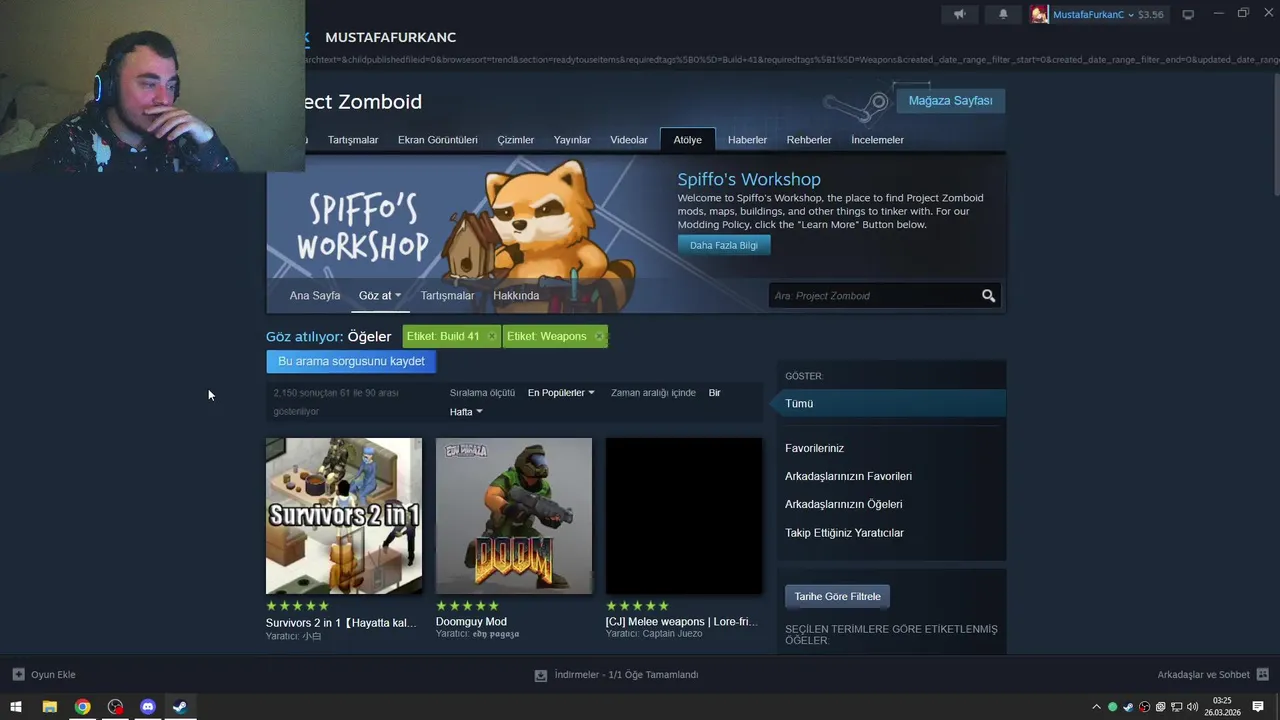Open Discord from taskbar
The image size is (1280, 720).
pyautogui.click(x=148, y=707)
